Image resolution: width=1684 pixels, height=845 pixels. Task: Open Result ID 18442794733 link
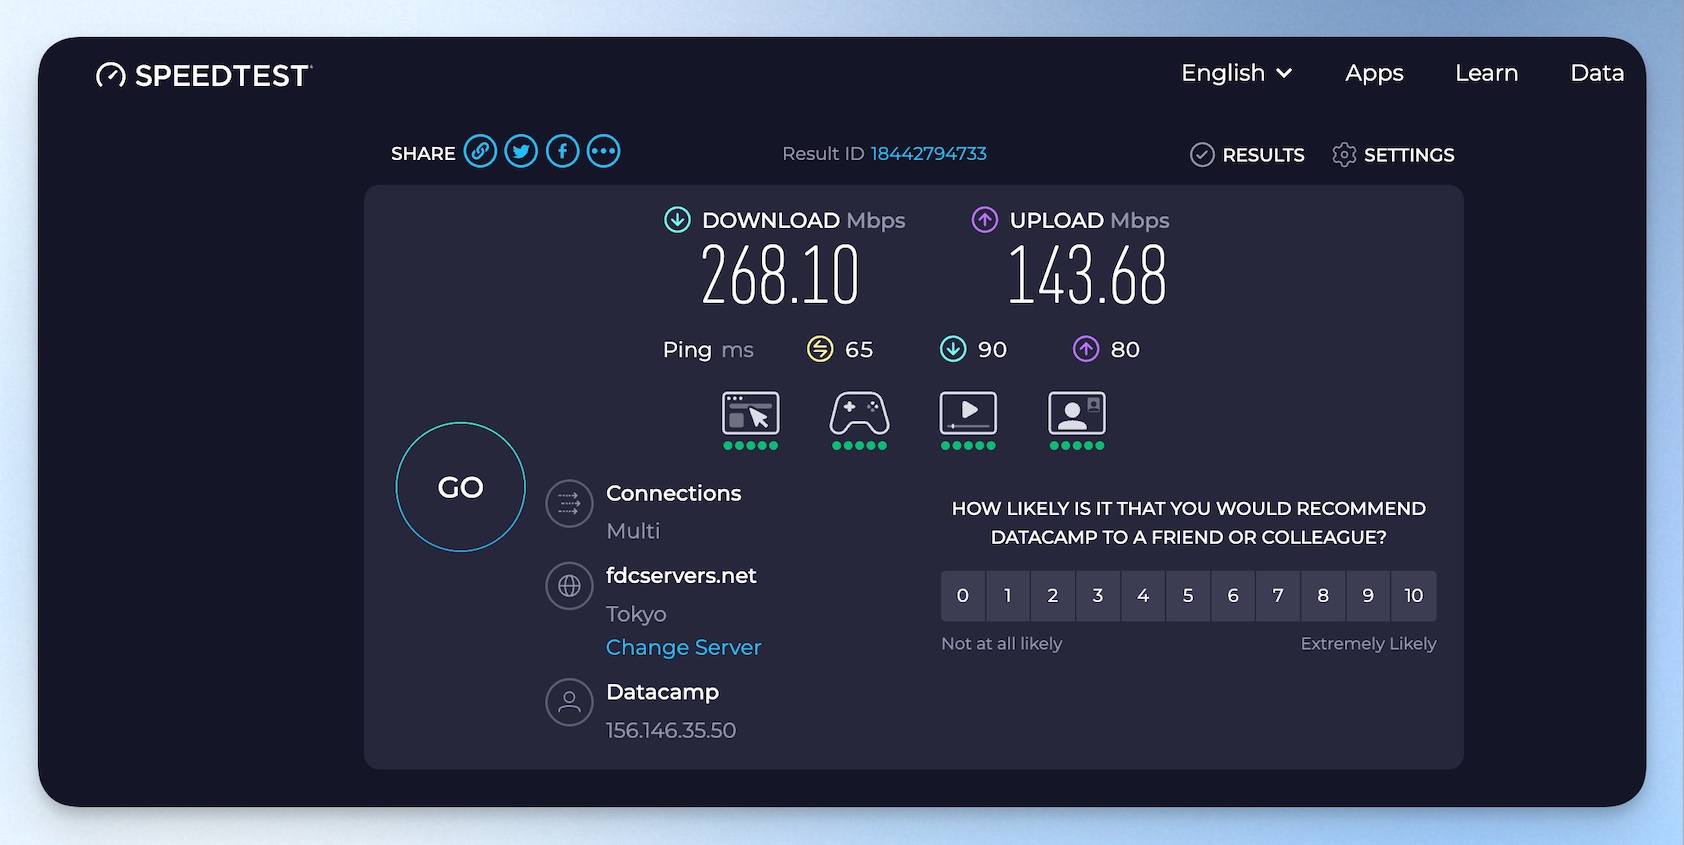click(928, 154)
